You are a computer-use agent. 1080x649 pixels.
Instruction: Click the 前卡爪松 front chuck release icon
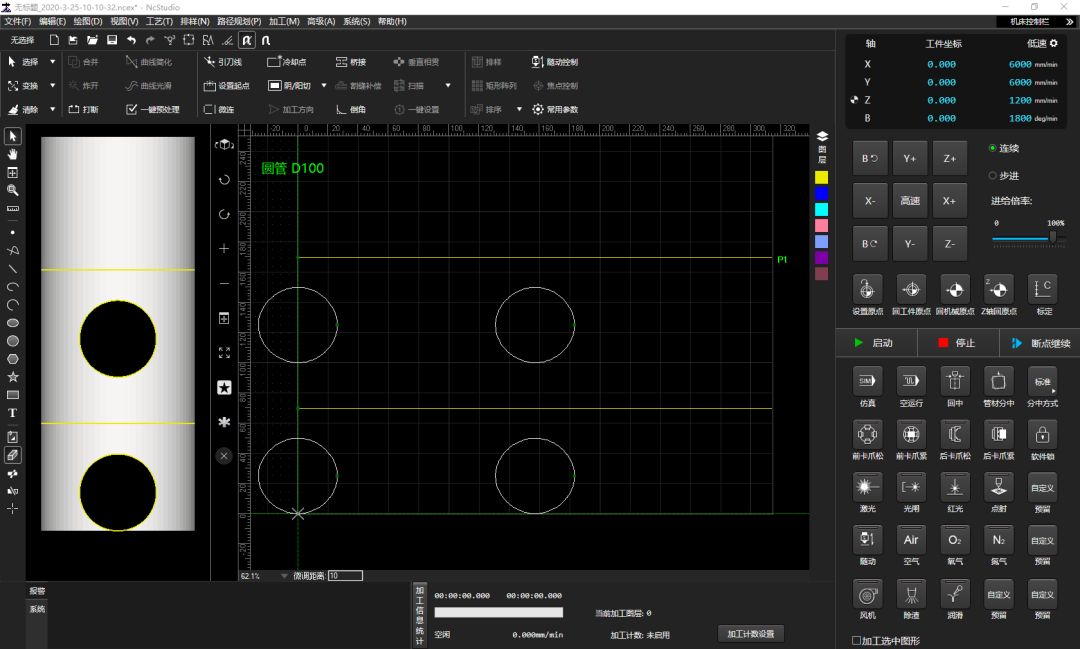tap(867, 434)
